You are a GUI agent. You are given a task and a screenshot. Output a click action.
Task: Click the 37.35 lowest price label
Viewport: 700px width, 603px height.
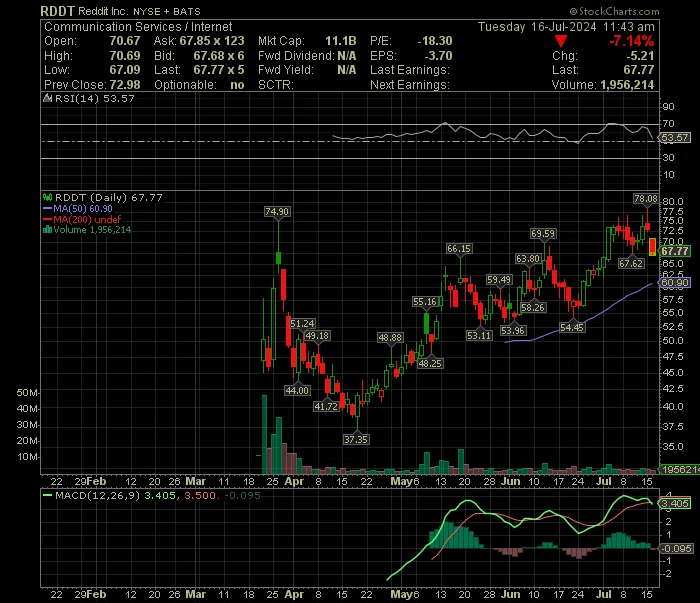pyautogui.click(x=356, y=439)
